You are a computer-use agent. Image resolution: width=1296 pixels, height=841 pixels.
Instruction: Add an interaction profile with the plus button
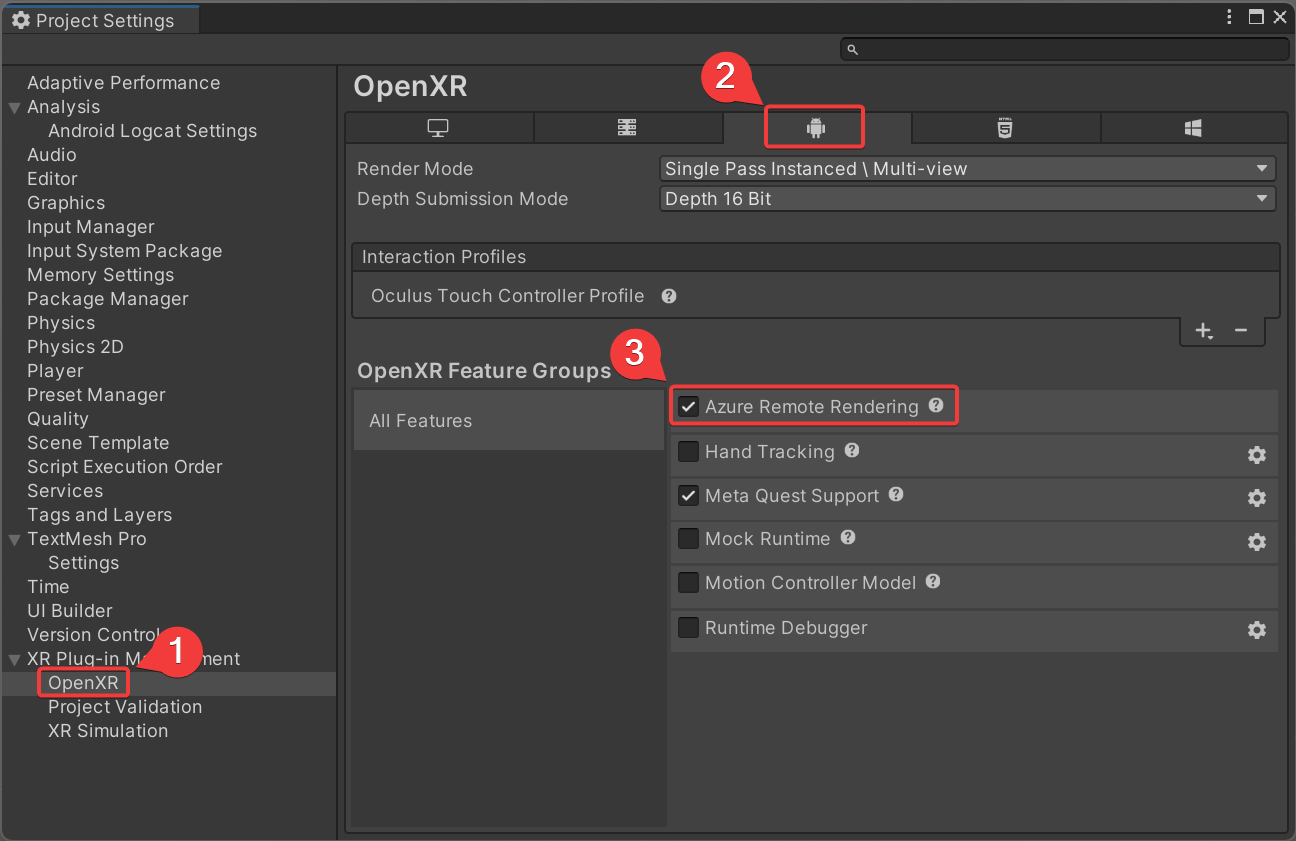1203,329
